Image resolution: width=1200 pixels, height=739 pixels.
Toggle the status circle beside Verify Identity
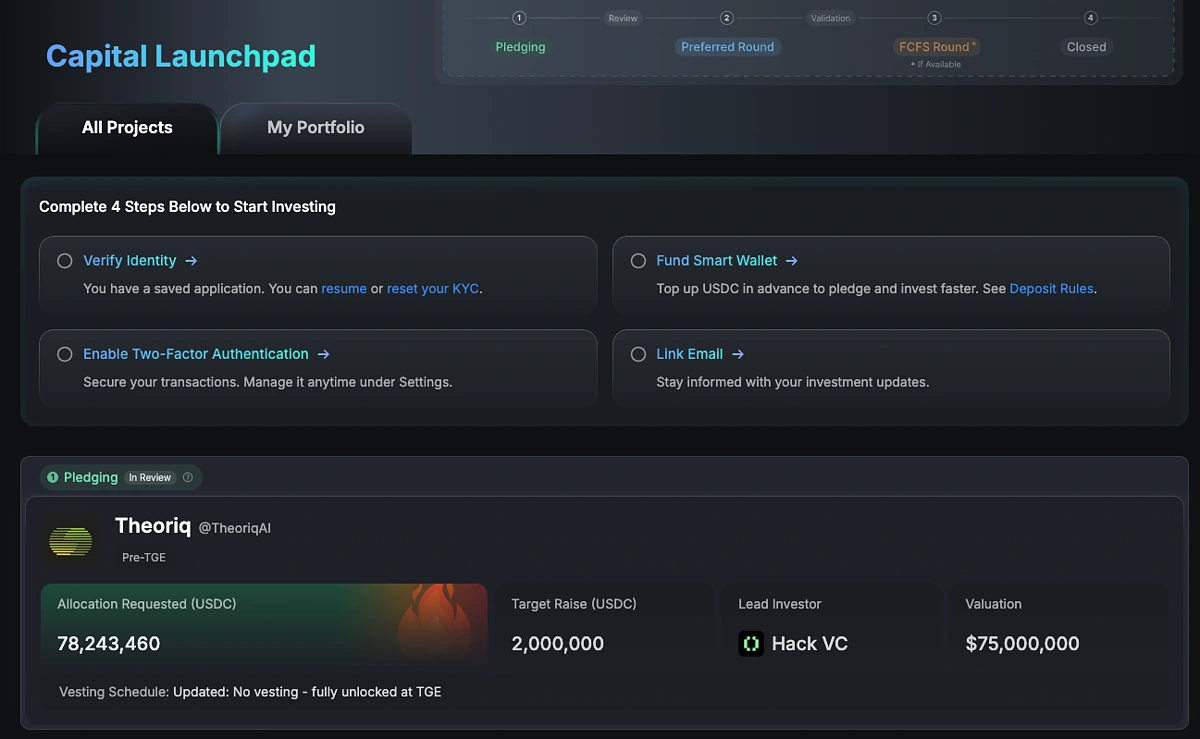(x=64, y=260)
